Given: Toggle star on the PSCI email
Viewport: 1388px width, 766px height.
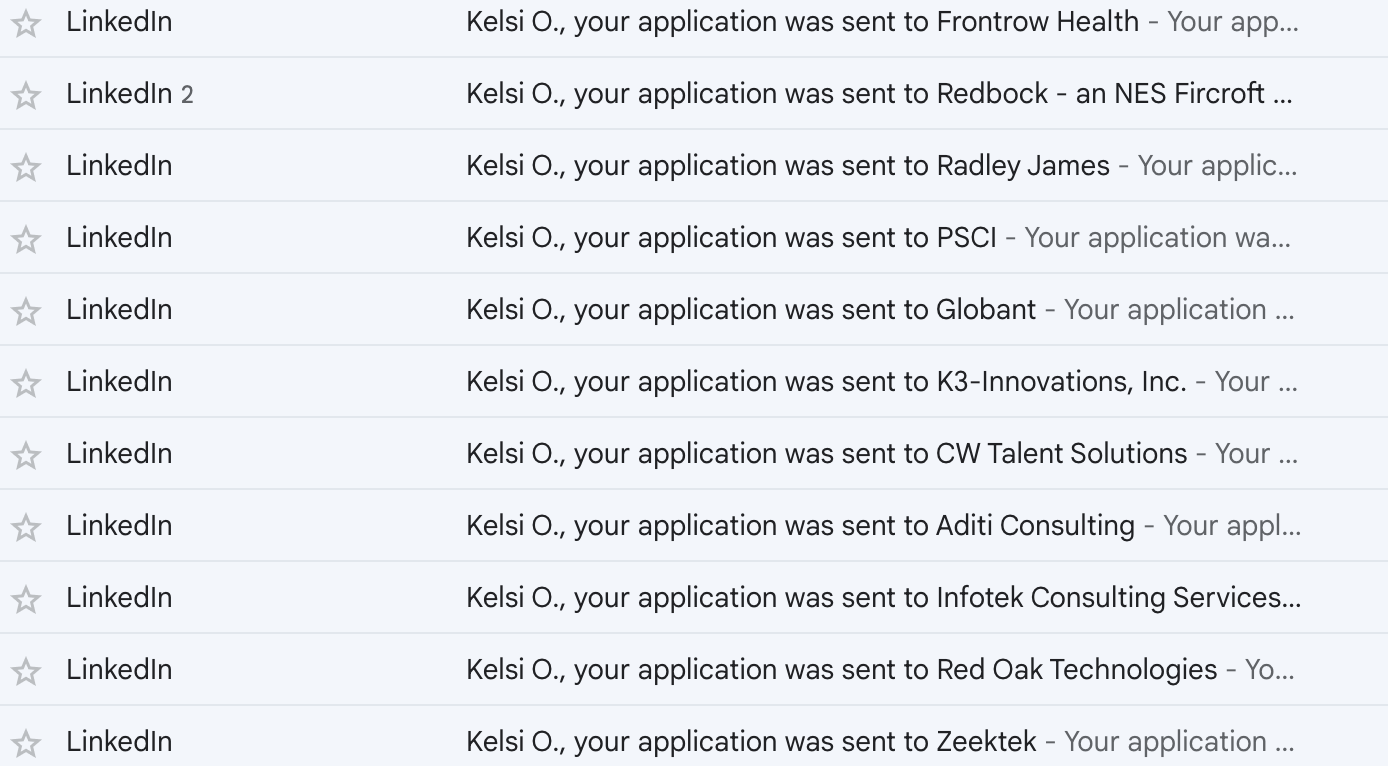Looking at the screenshot, I should point(26,239).
